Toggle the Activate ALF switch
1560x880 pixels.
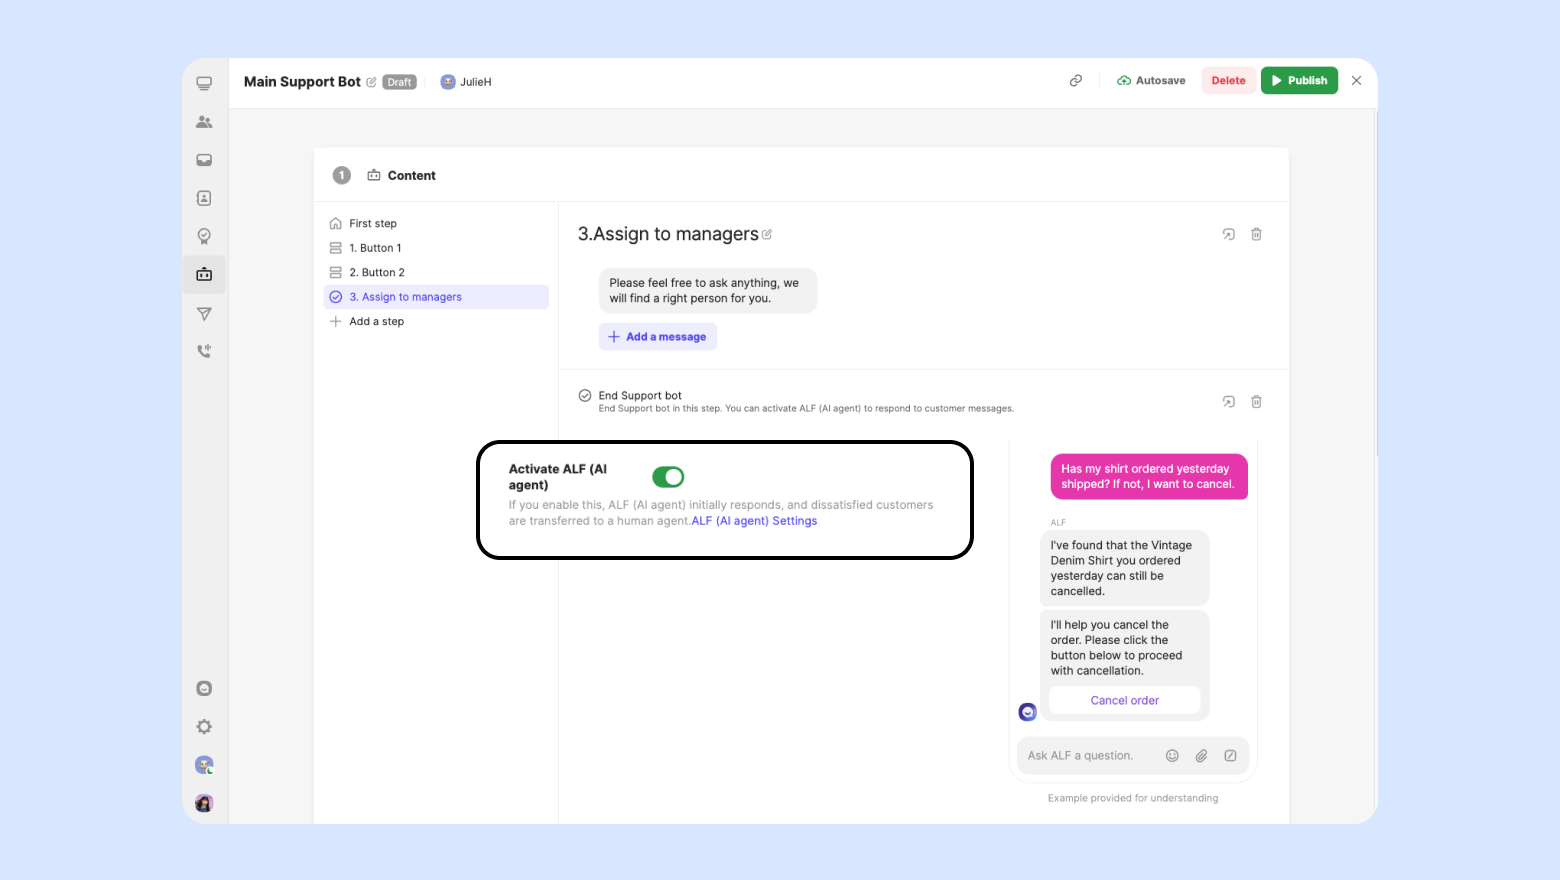tap(668, 477)
